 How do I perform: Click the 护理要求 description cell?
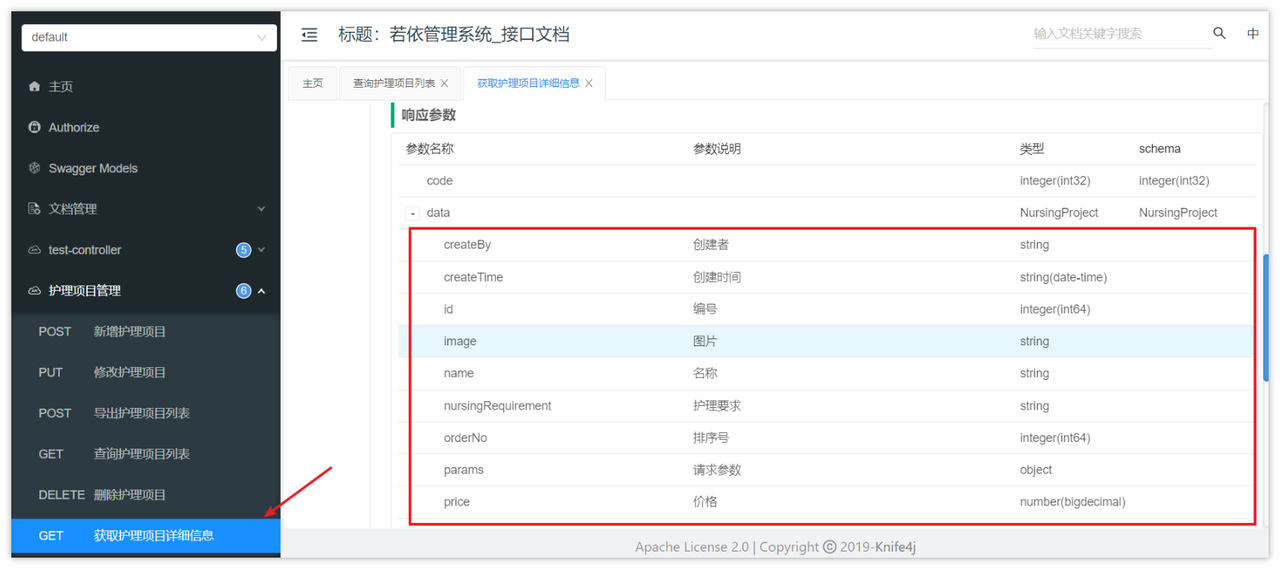[717, 406]
